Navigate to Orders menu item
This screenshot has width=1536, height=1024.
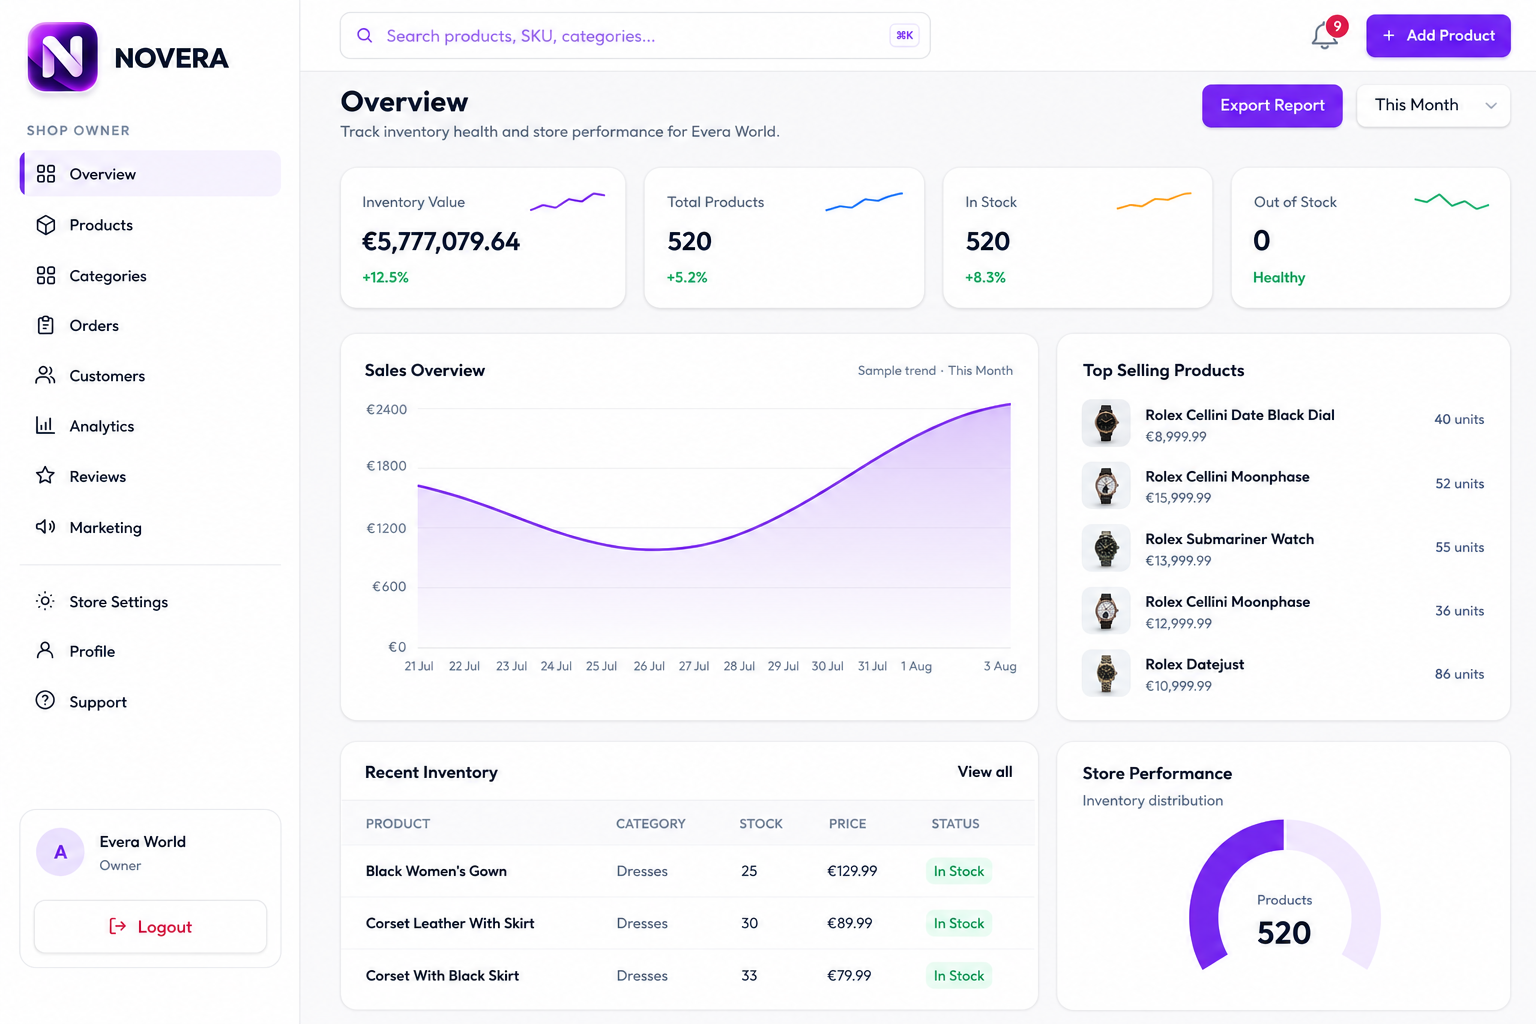pyautogui.click(x=151, y=325)
